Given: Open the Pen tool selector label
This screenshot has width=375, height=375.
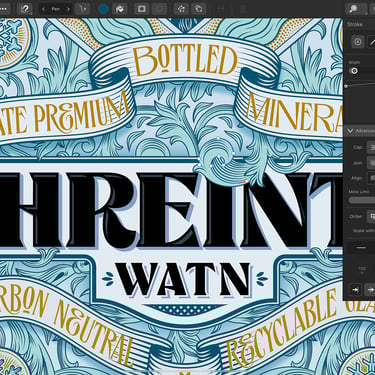Looking at the screenshot, I should pos(56,9).
